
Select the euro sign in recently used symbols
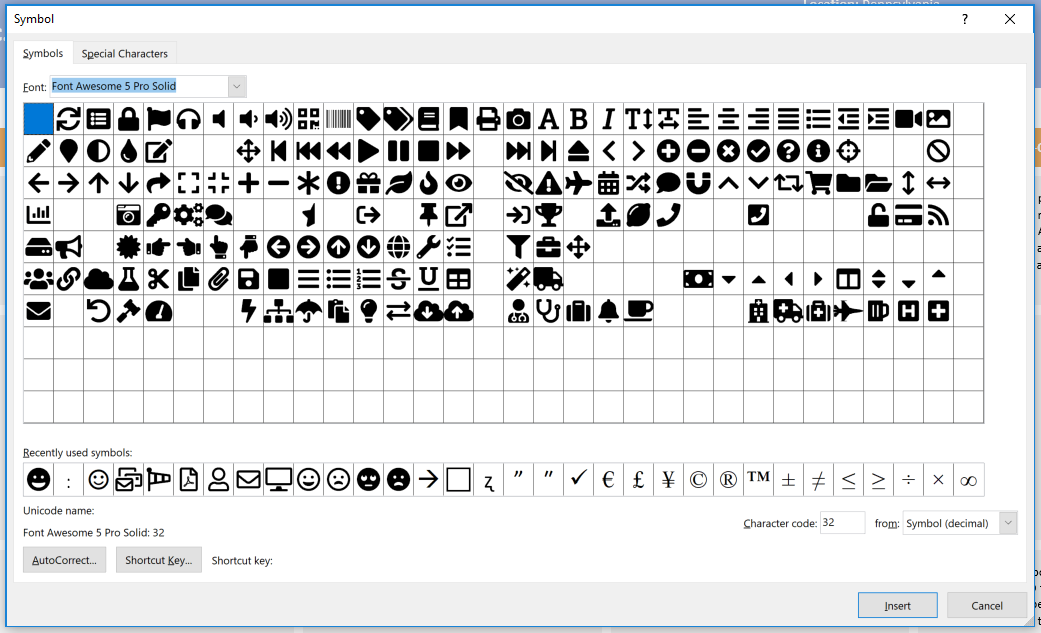point(608,479)
